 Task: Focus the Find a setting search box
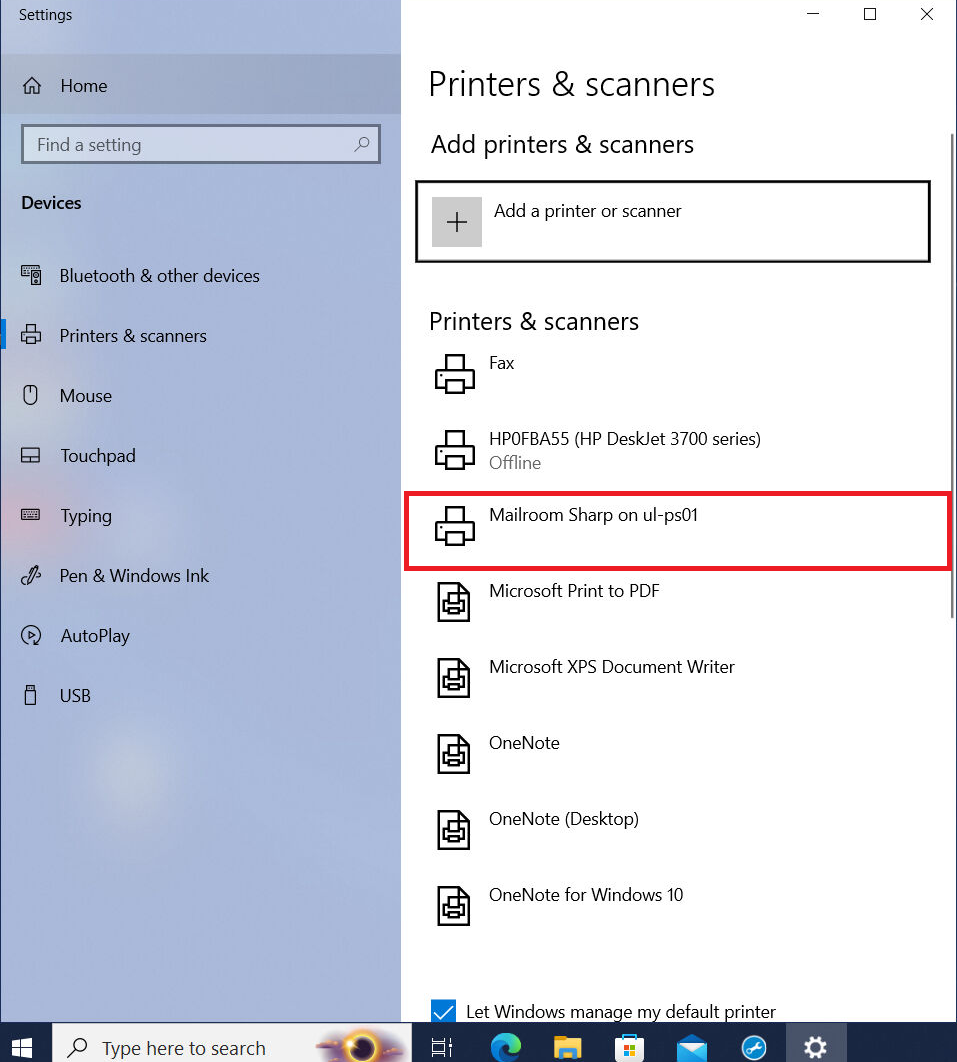coord(200,144)
